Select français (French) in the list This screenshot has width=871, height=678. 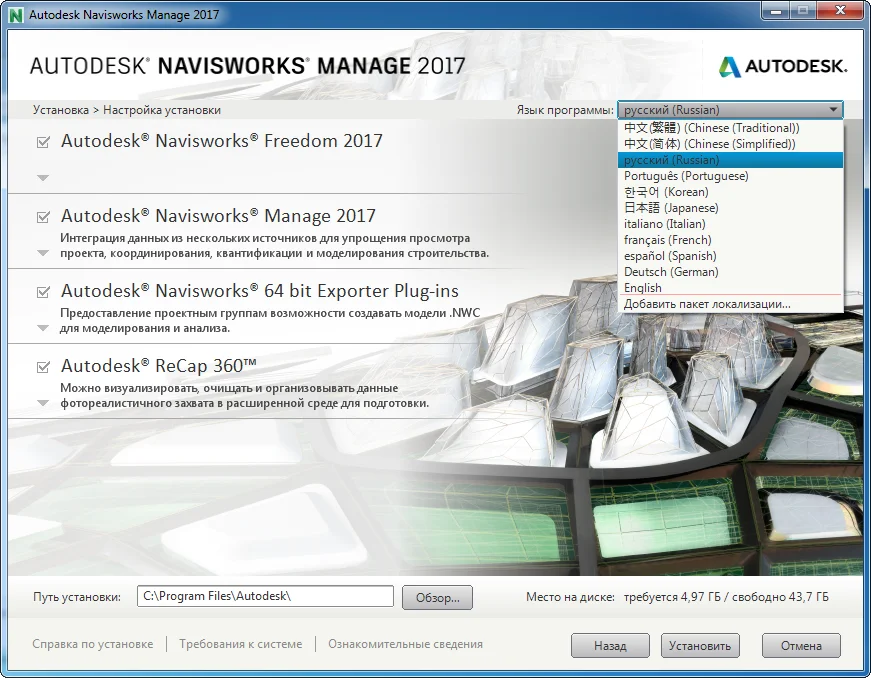click(667, 240)
